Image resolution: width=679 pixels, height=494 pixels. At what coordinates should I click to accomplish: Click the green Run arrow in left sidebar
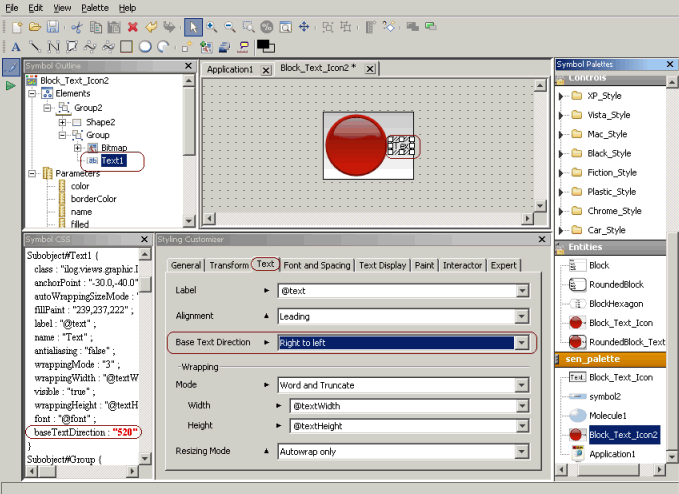click(11, 87)
